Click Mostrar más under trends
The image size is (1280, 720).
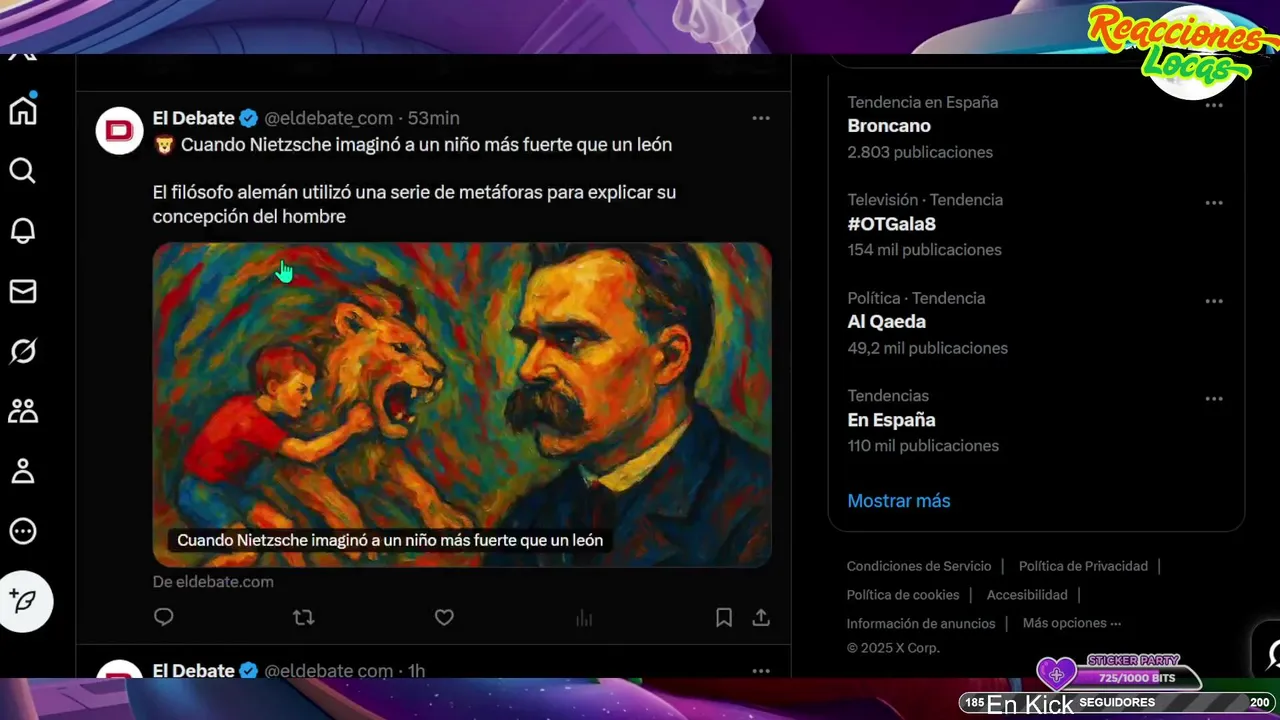(x=898, y=501)
